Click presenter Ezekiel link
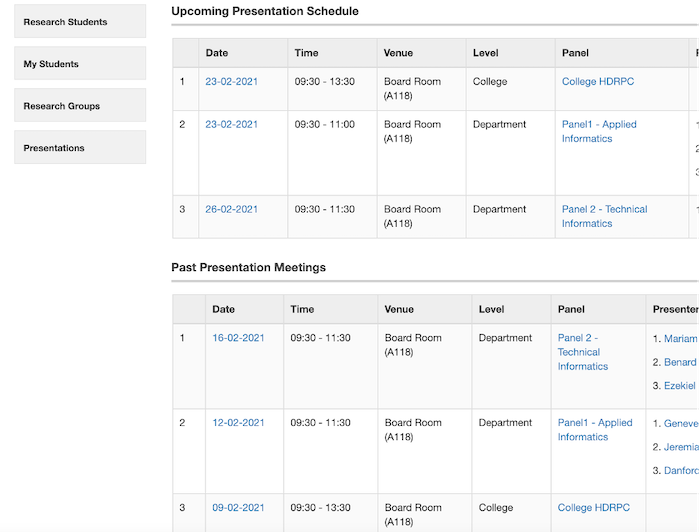The height and width of the screenshot is (532, 700). 679,386
